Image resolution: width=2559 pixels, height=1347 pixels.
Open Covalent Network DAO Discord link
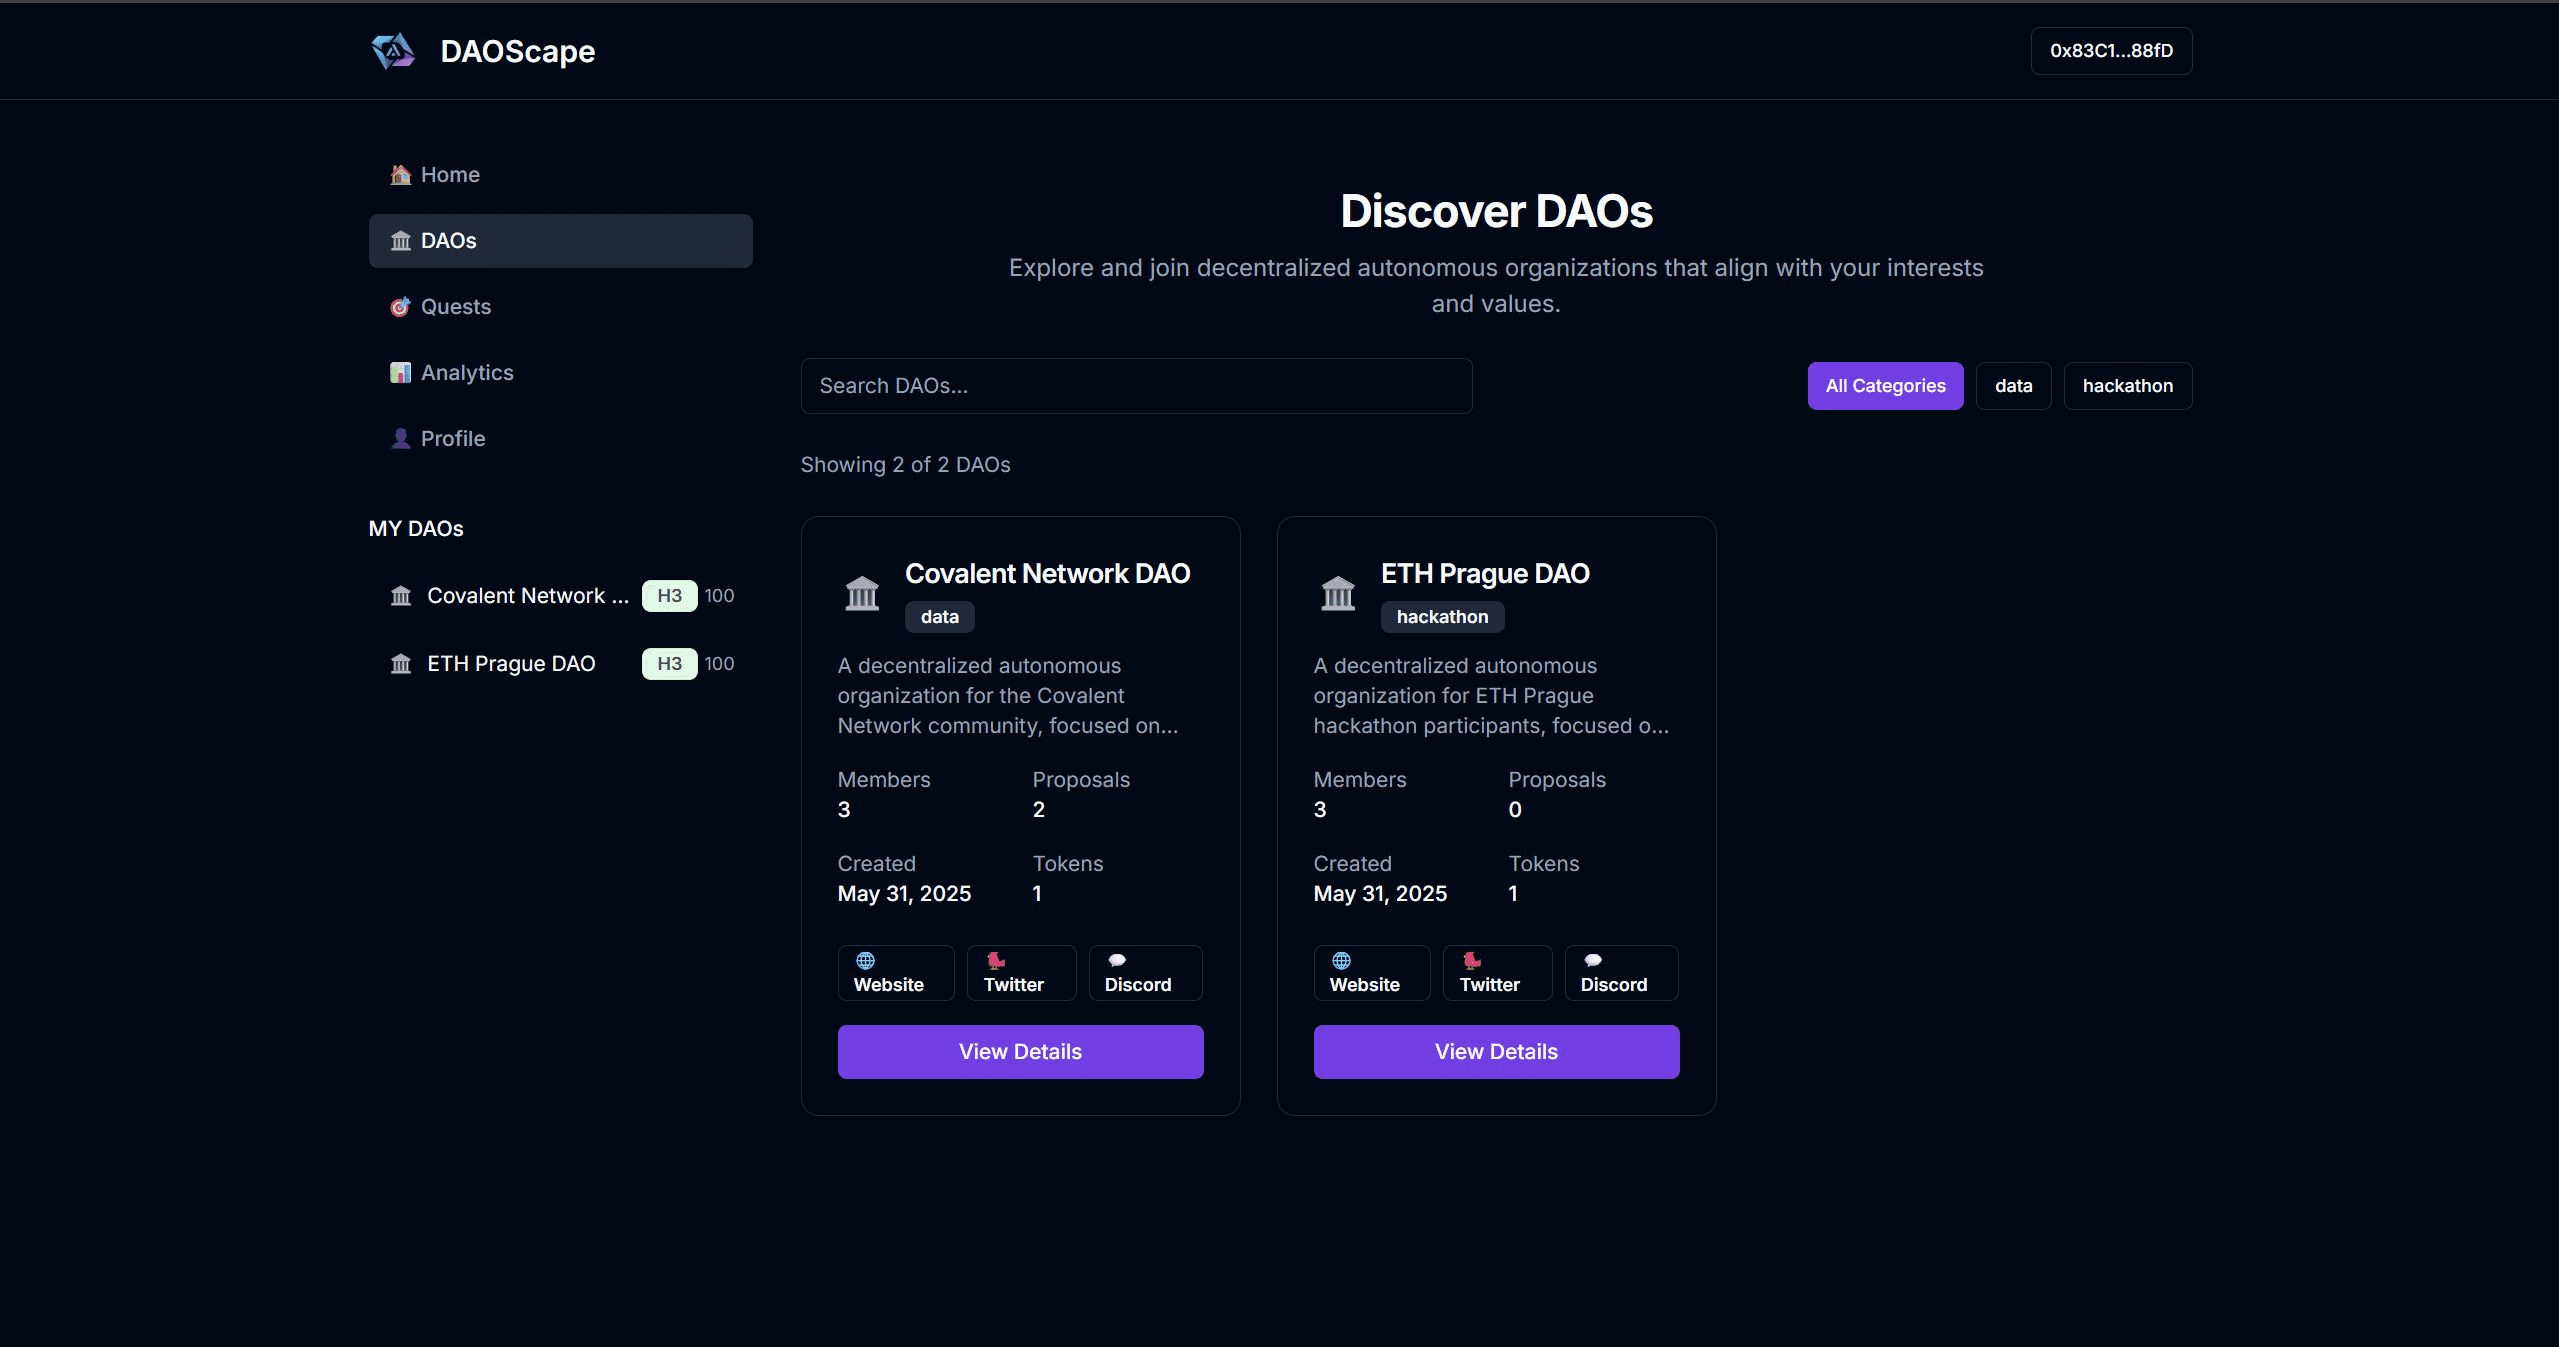pyautogui.click(x=1144, y=973)
